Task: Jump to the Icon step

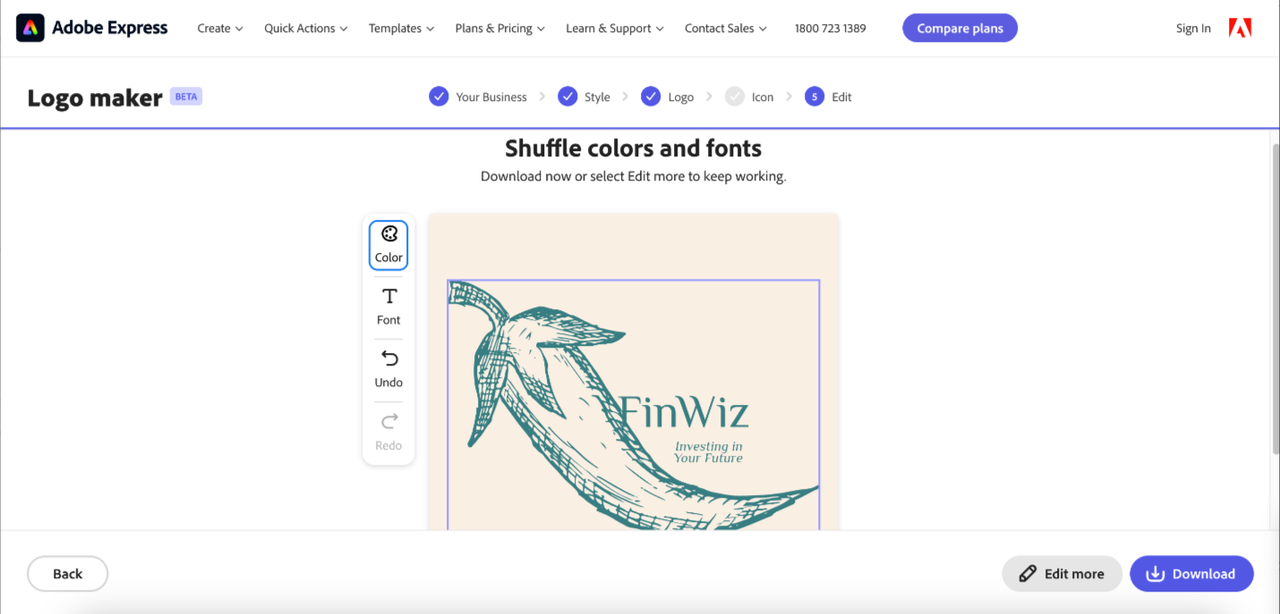Action: (x=763, y=97)
